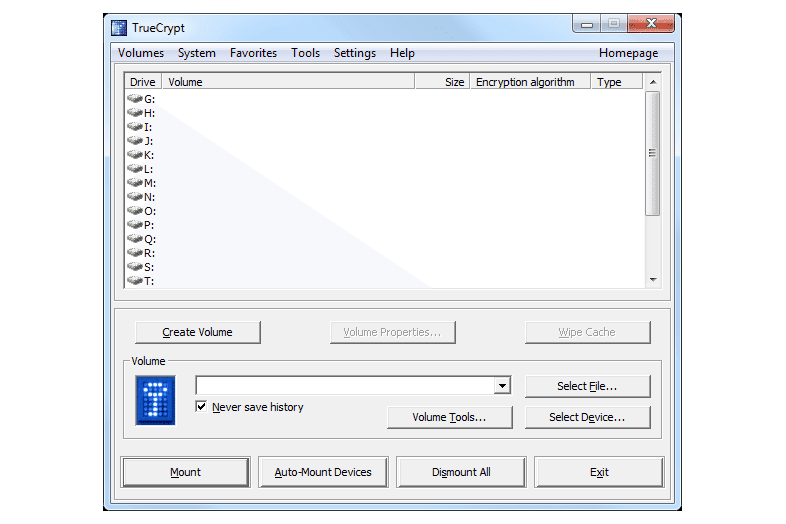Select the T: drive icon
The height and width of the screenshot is (524, 786).
135,281
